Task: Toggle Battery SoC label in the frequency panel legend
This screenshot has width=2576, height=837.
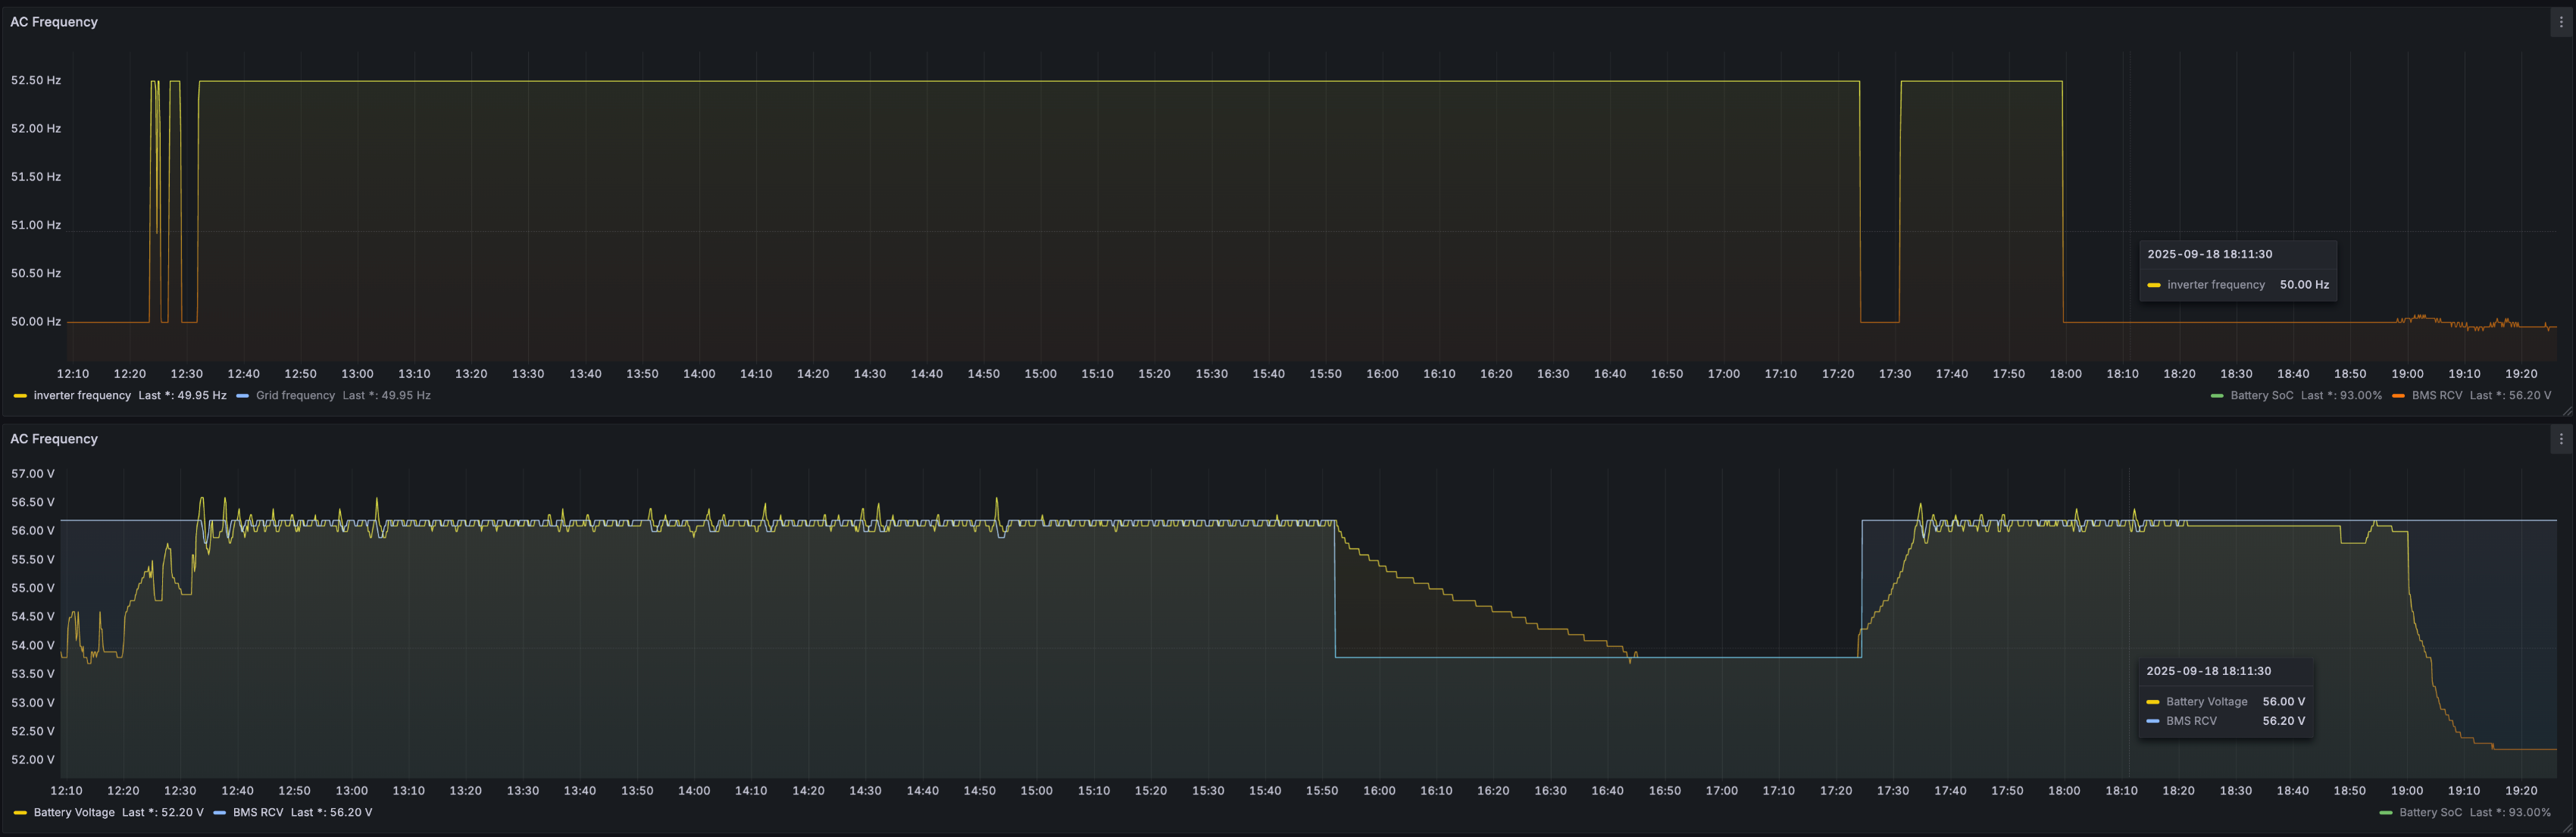Action: click(x=2261, y=396)
